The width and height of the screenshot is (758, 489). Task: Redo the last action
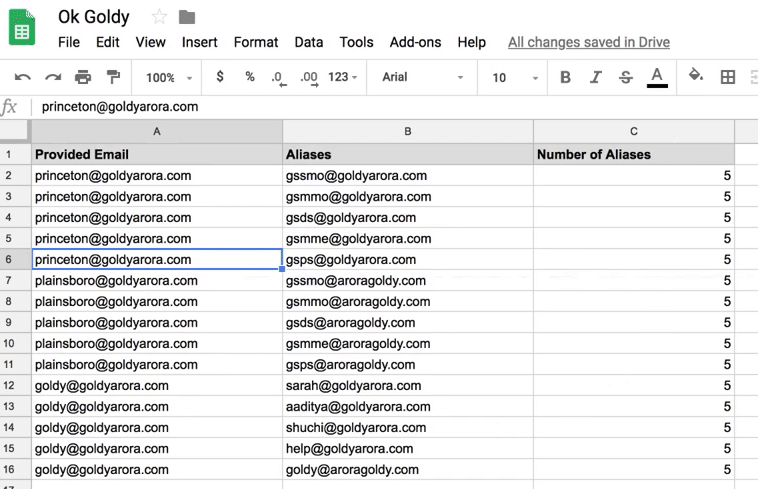pos(53,77)
